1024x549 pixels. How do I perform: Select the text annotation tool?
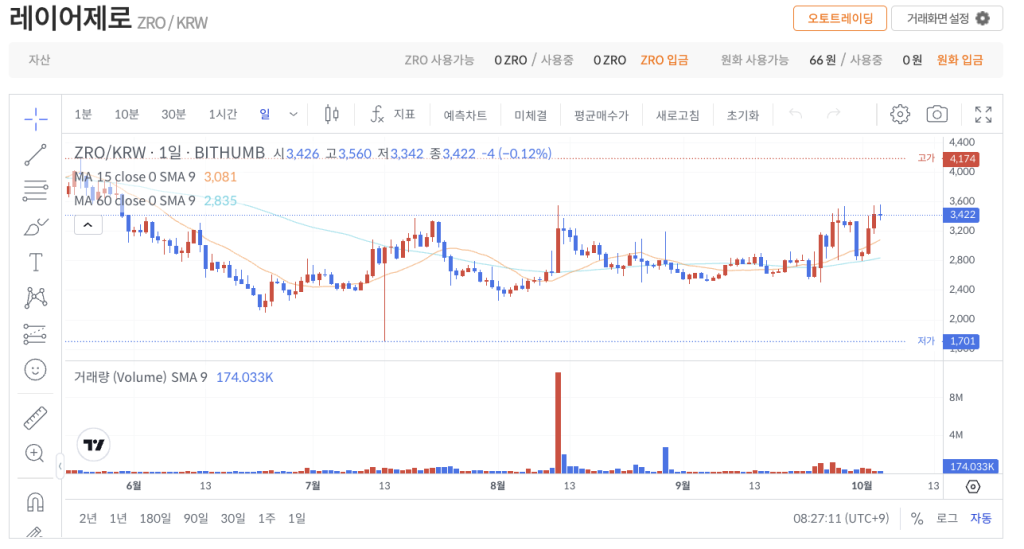tap(36, 262)
